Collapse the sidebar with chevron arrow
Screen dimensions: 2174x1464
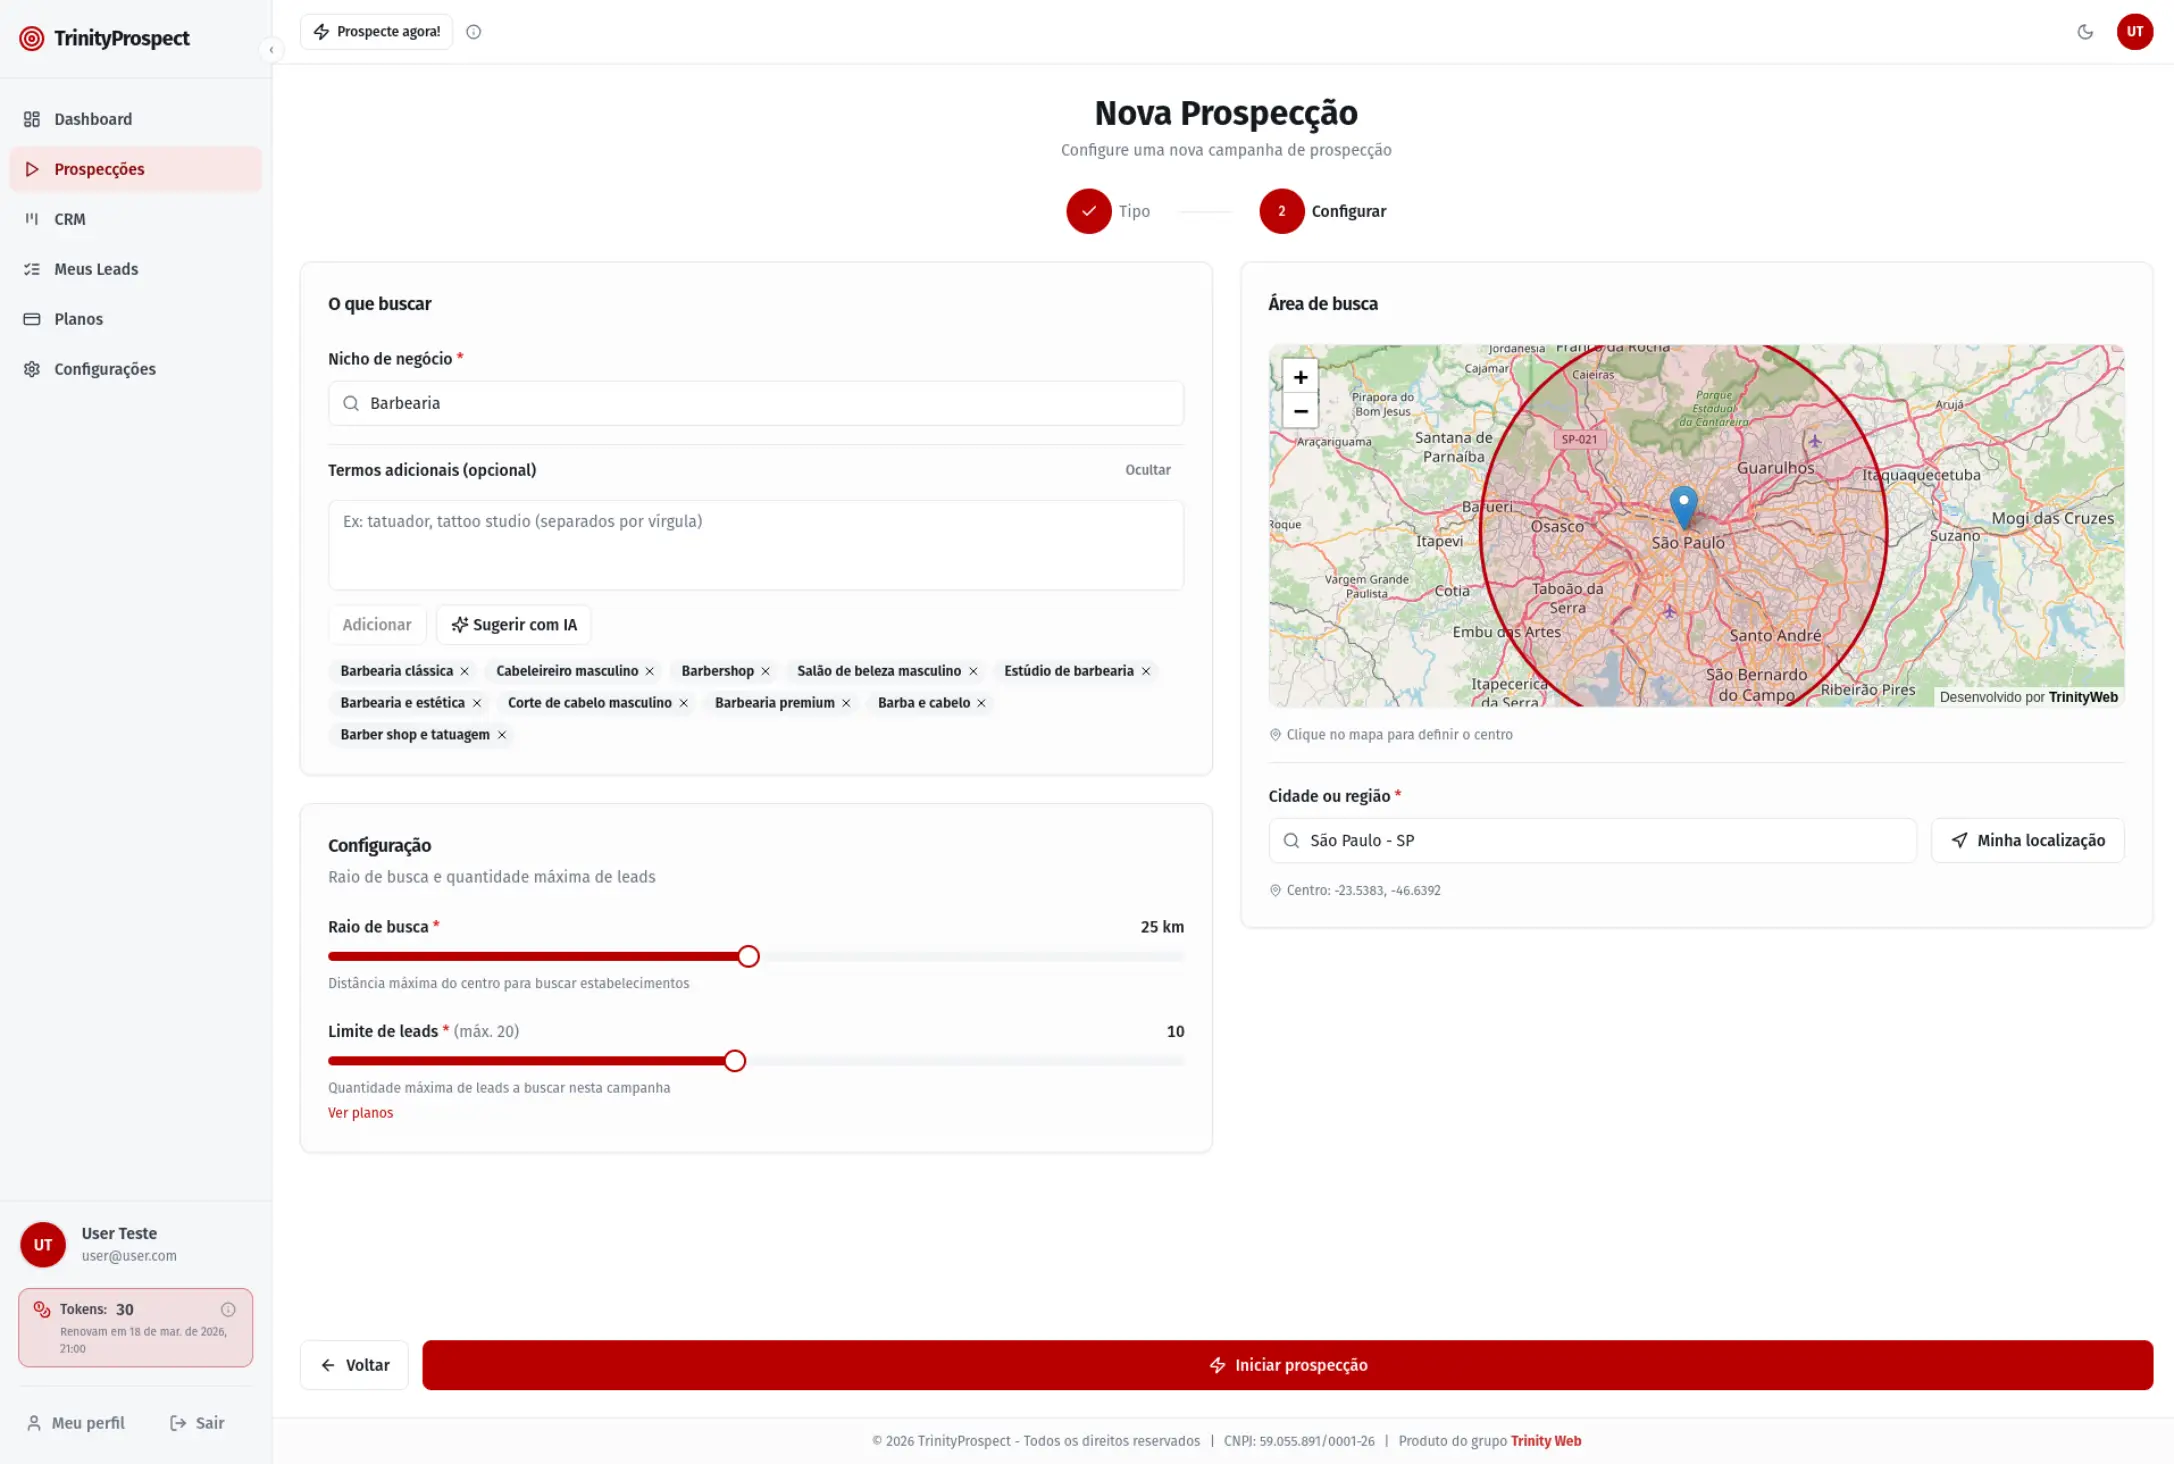point(271,50)
